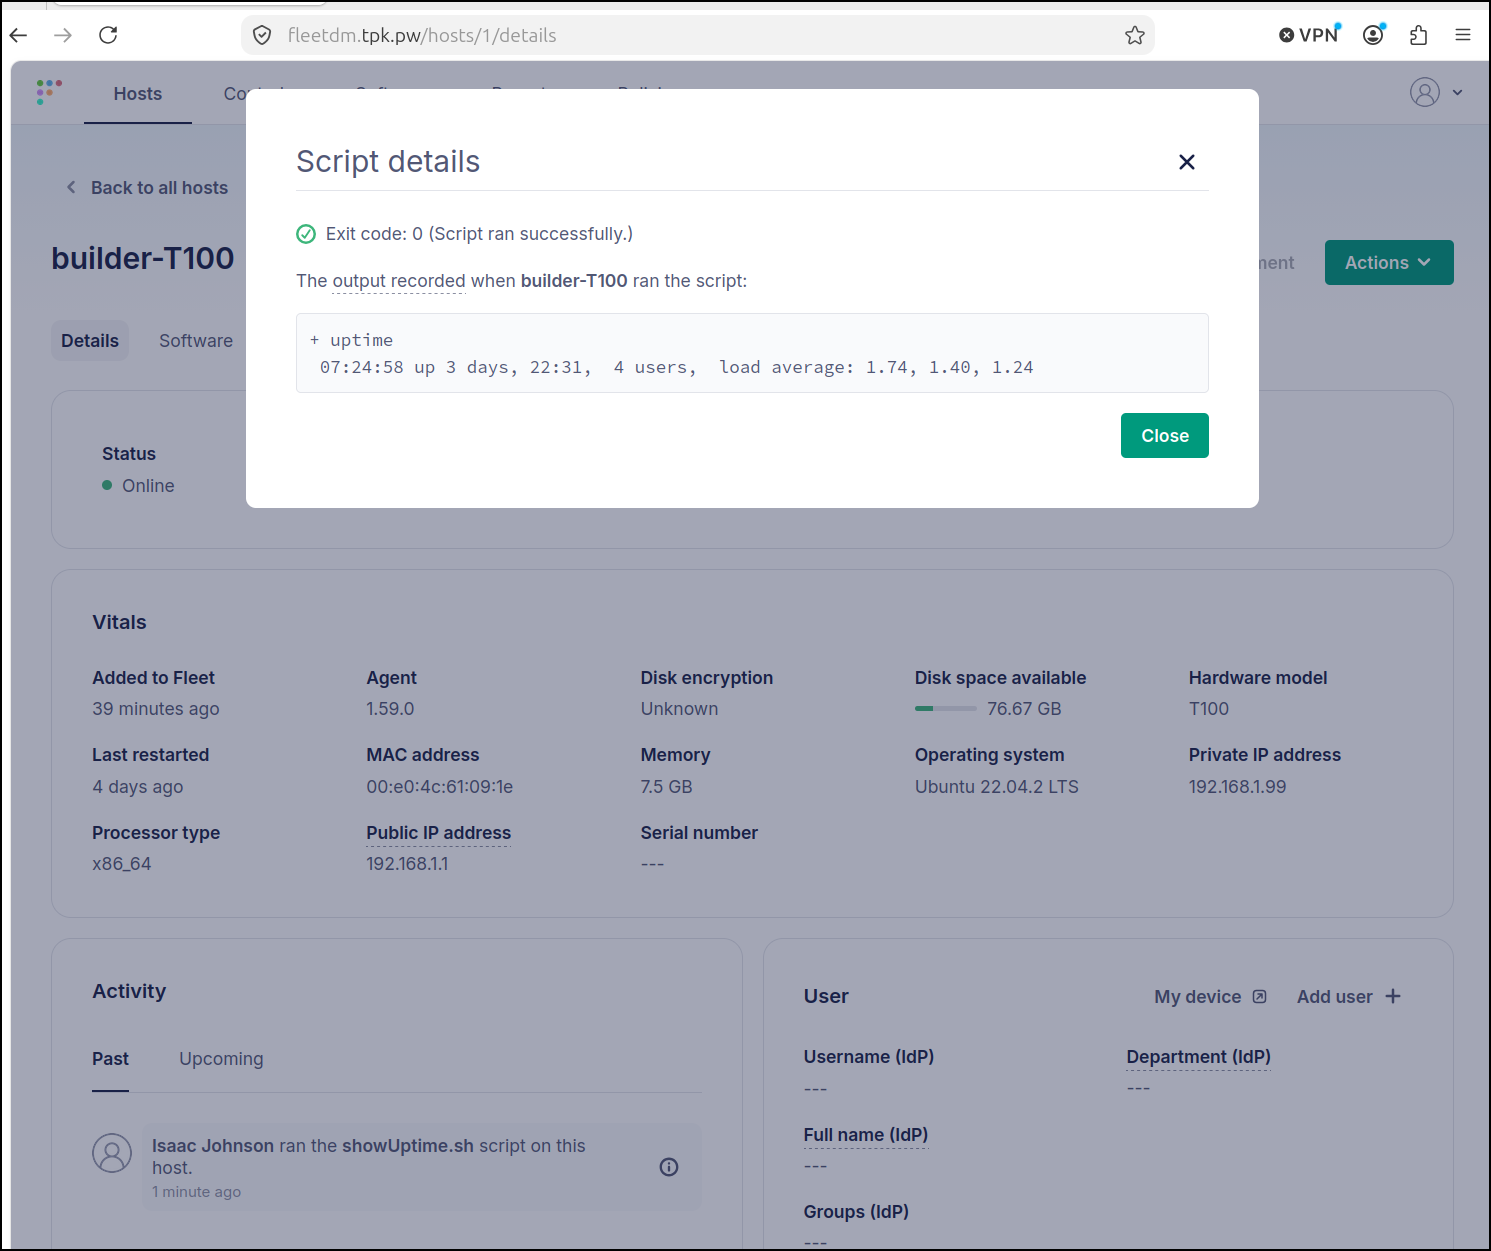Click the Ubuntu 22.04.2 LTS value
Image resolution: width=1491 pixels, height=1251 pixels.
[x=997, y=787]
